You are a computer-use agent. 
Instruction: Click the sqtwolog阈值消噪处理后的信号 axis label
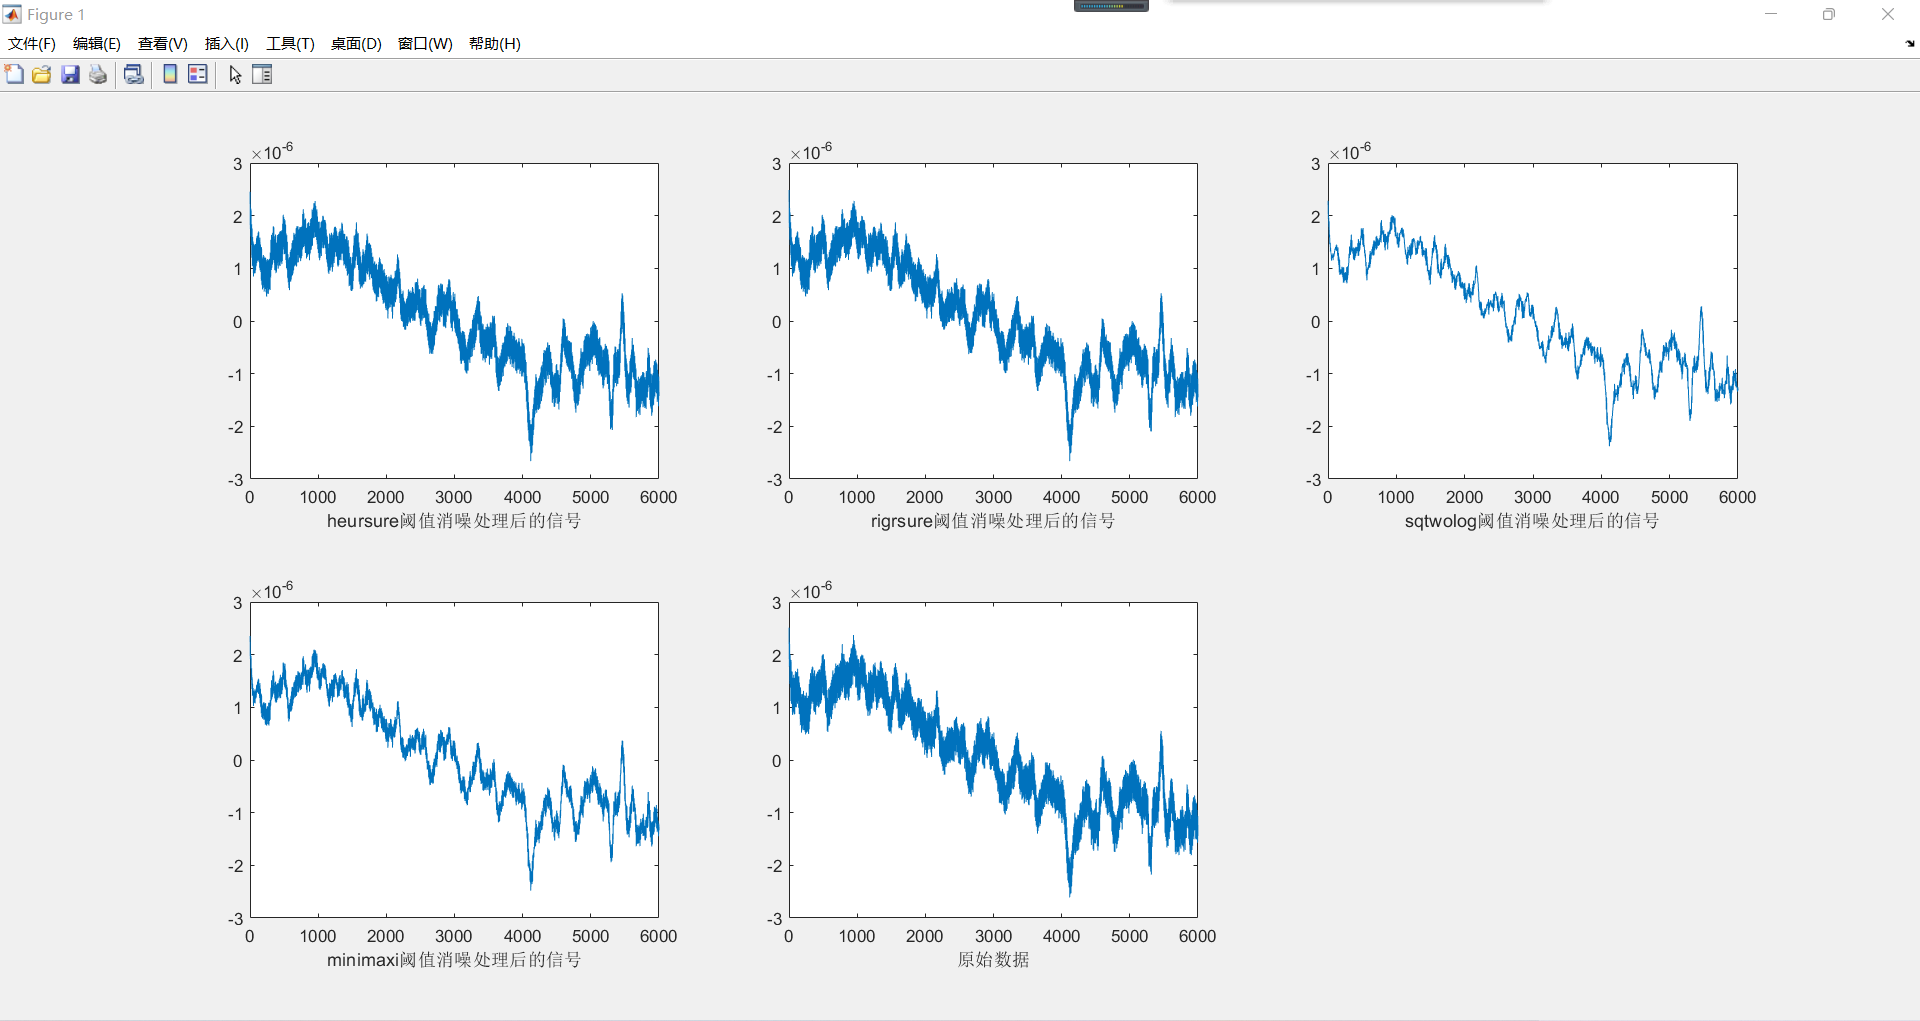point(1532,521)
